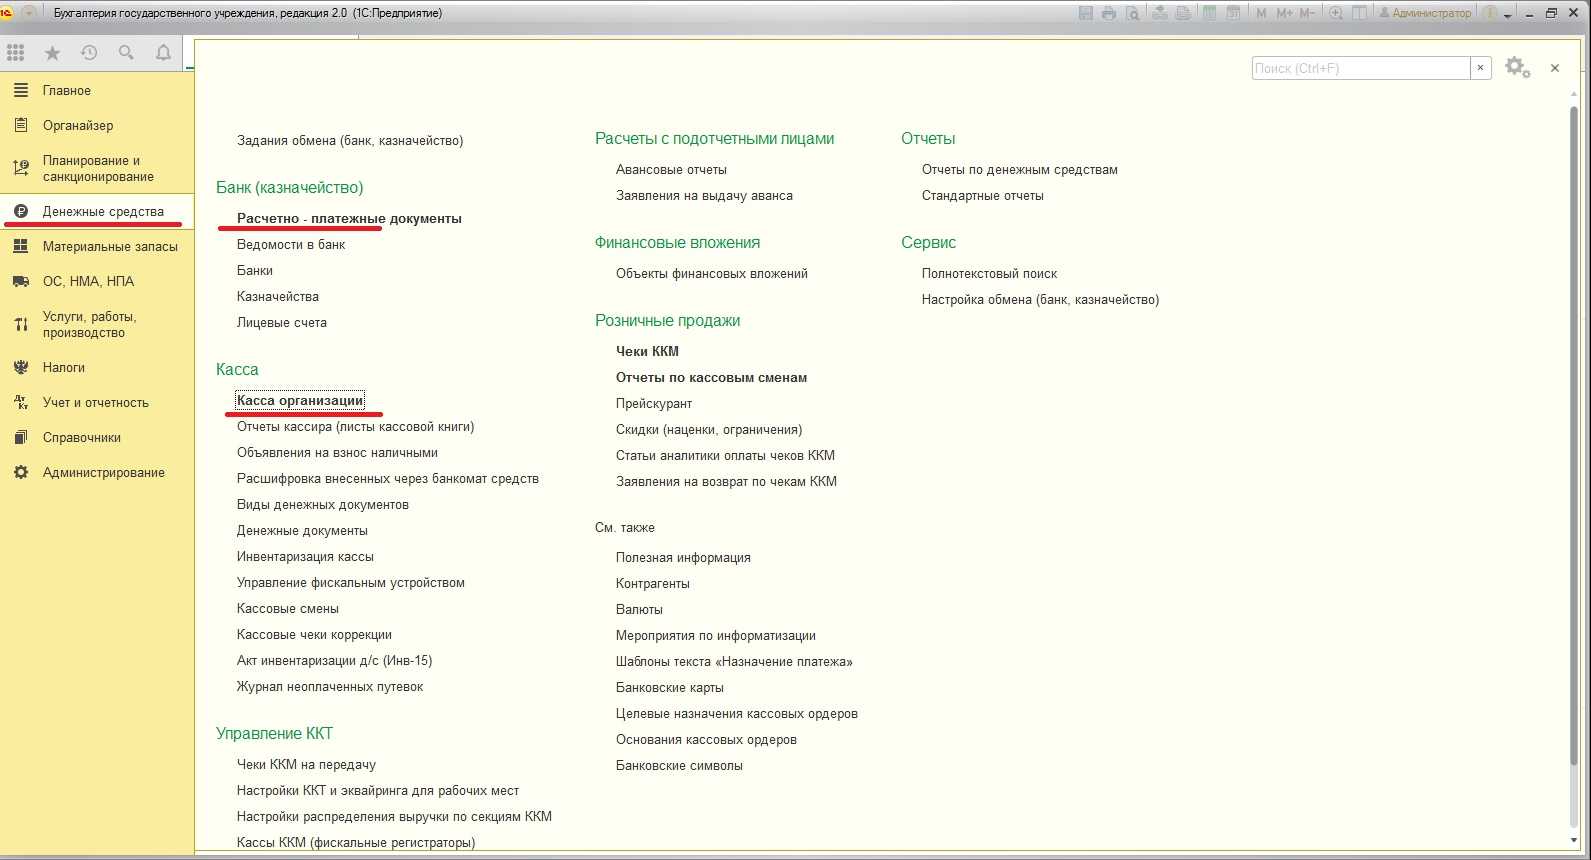Open Казначейства link

click(278, 296)
